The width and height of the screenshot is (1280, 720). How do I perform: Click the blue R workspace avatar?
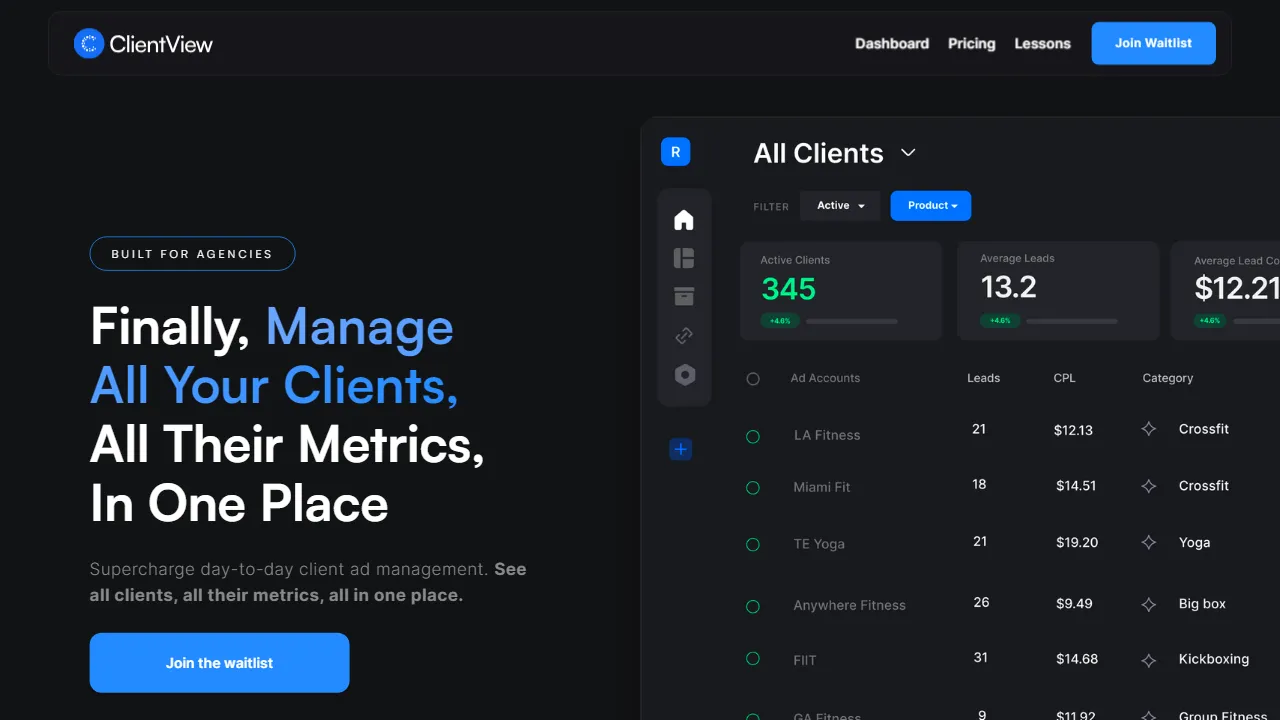[x=676, y=152]
